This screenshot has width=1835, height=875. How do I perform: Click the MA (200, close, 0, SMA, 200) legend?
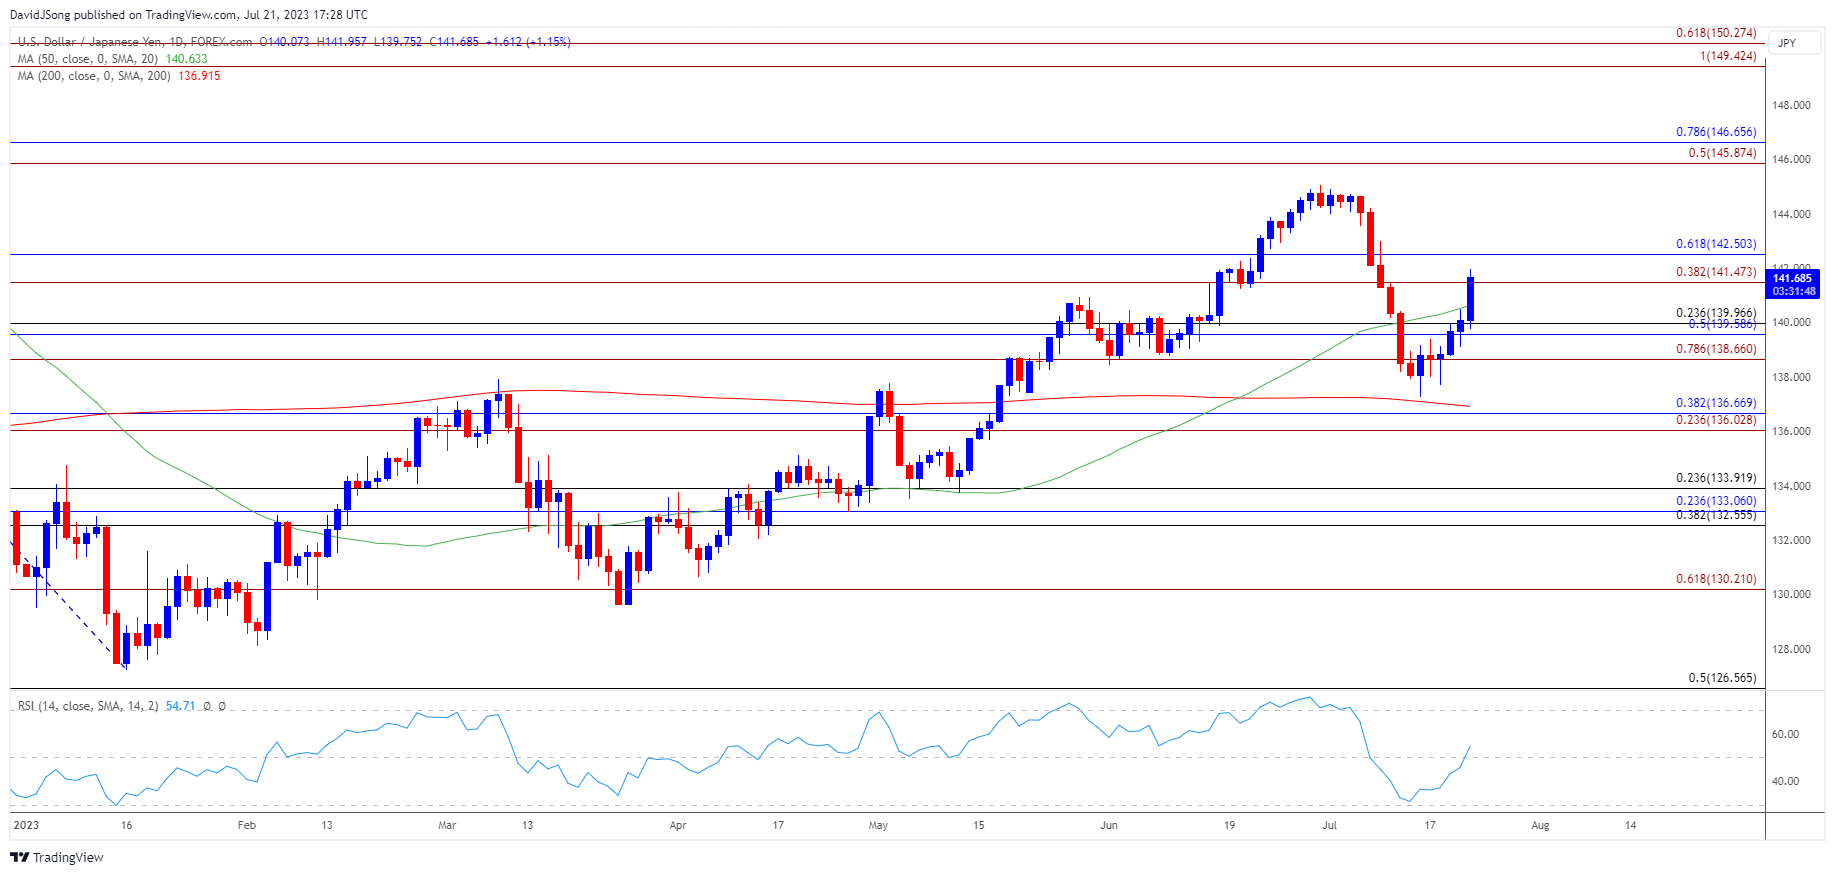95,76
